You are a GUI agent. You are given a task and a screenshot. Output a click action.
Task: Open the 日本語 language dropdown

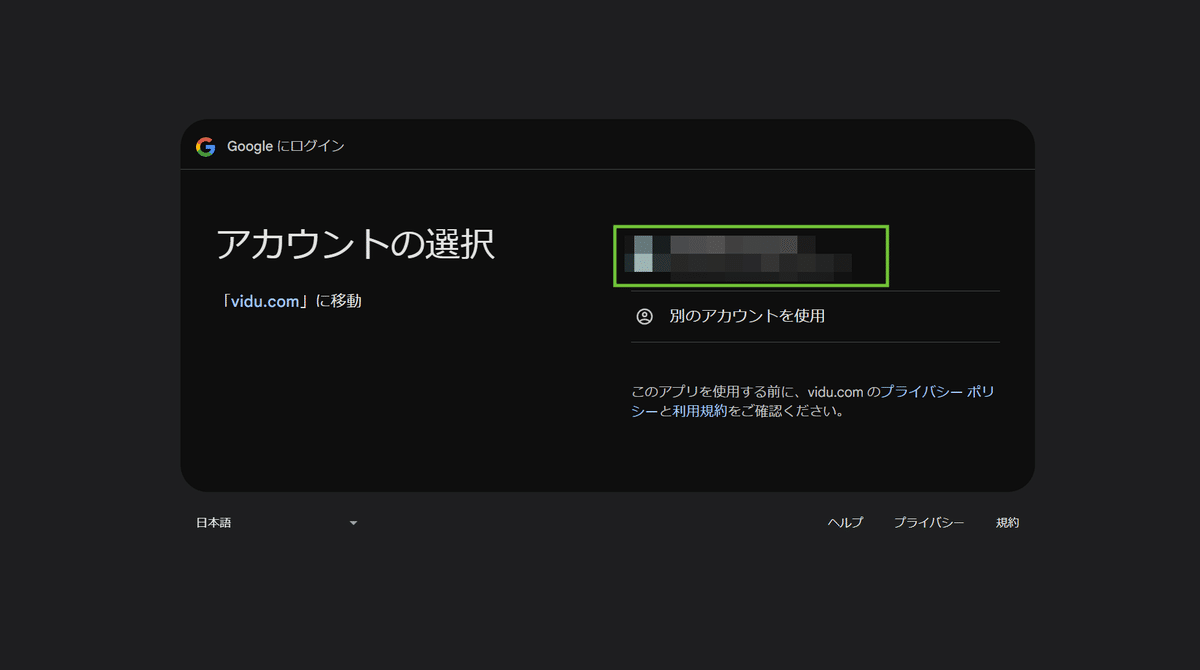pos(276,523)
